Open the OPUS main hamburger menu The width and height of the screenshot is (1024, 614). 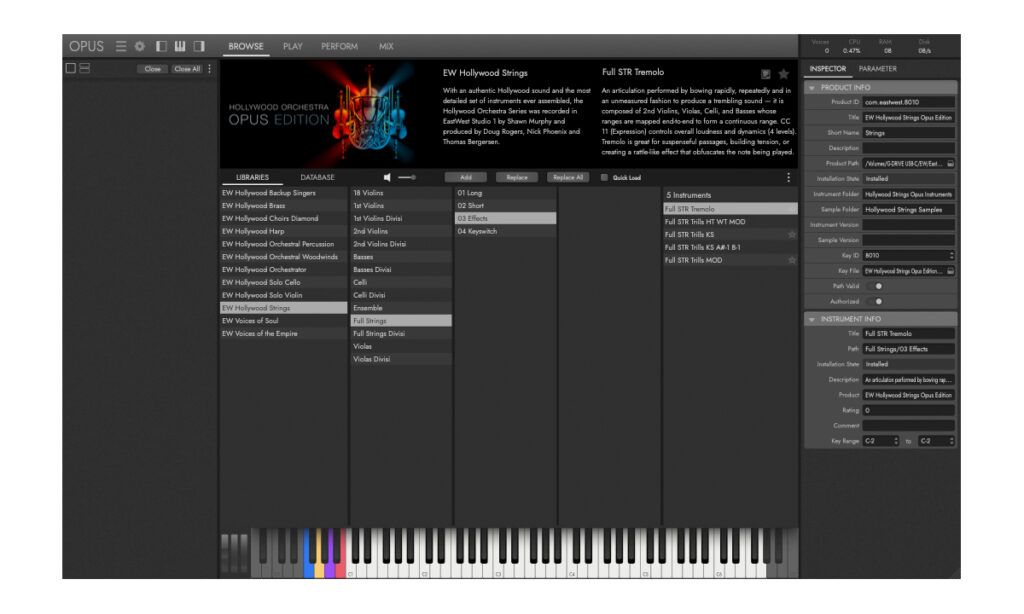121,46
